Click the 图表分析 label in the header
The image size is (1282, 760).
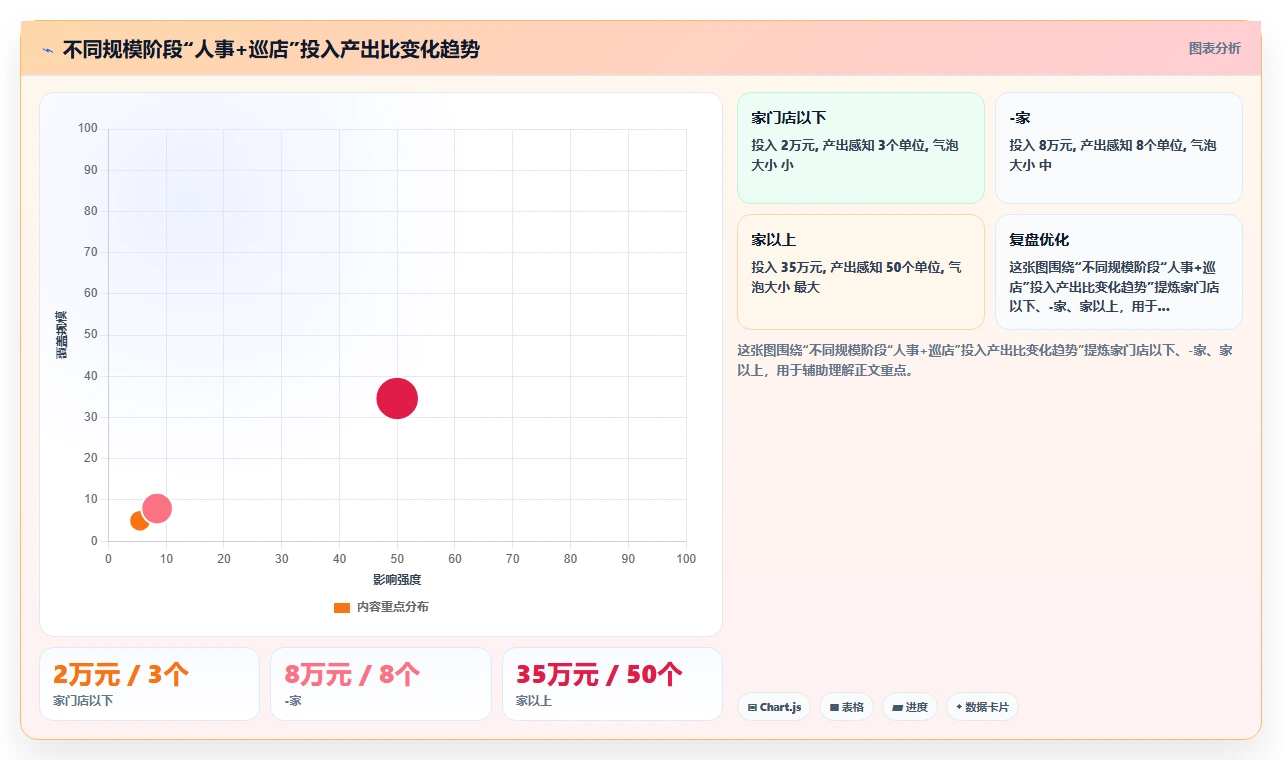pyautogui.click(x=1214, y=48)
